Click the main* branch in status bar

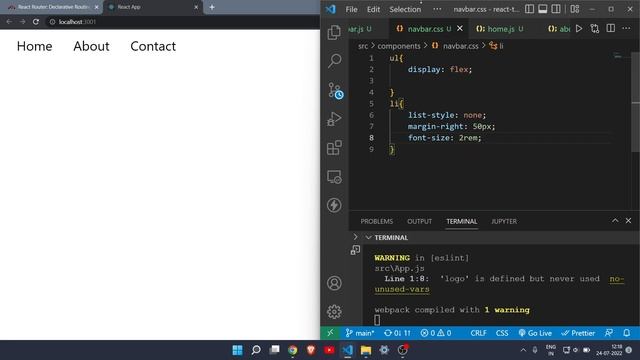[360, 333]
